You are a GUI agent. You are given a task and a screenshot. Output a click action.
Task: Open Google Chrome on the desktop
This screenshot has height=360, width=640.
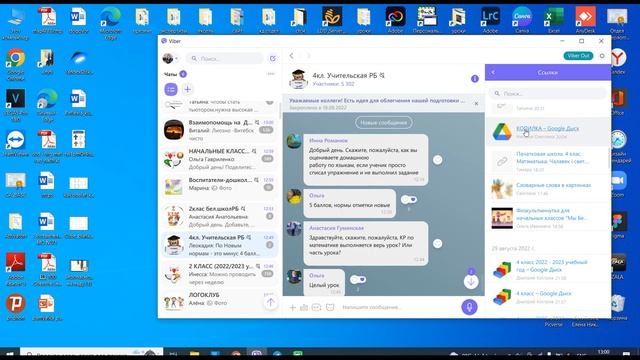(16, 64)
